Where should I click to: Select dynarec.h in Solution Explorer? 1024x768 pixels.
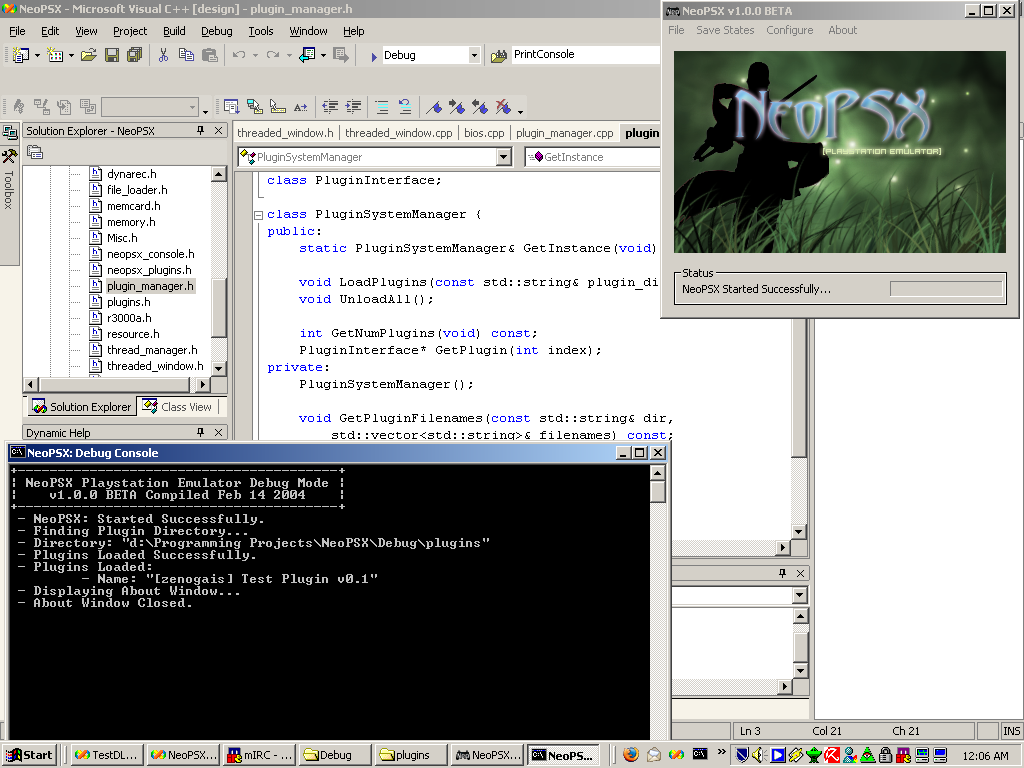132,174
